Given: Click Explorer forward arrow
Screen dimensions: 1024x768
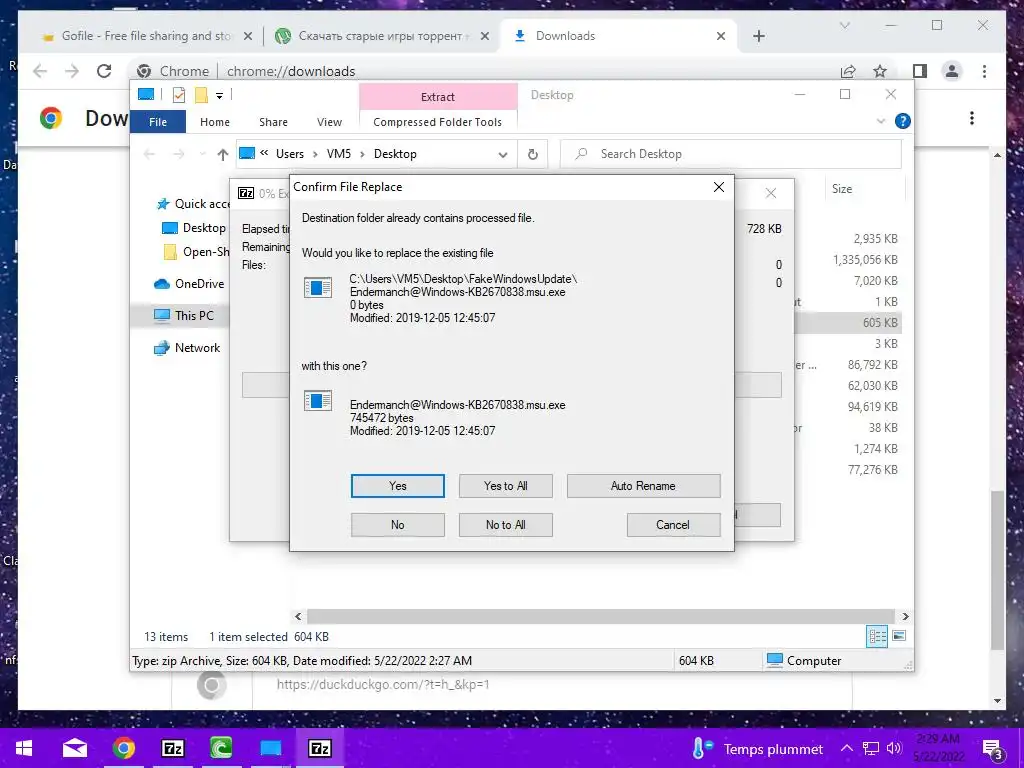Looking at the screenshot, I should click(178, 154).
